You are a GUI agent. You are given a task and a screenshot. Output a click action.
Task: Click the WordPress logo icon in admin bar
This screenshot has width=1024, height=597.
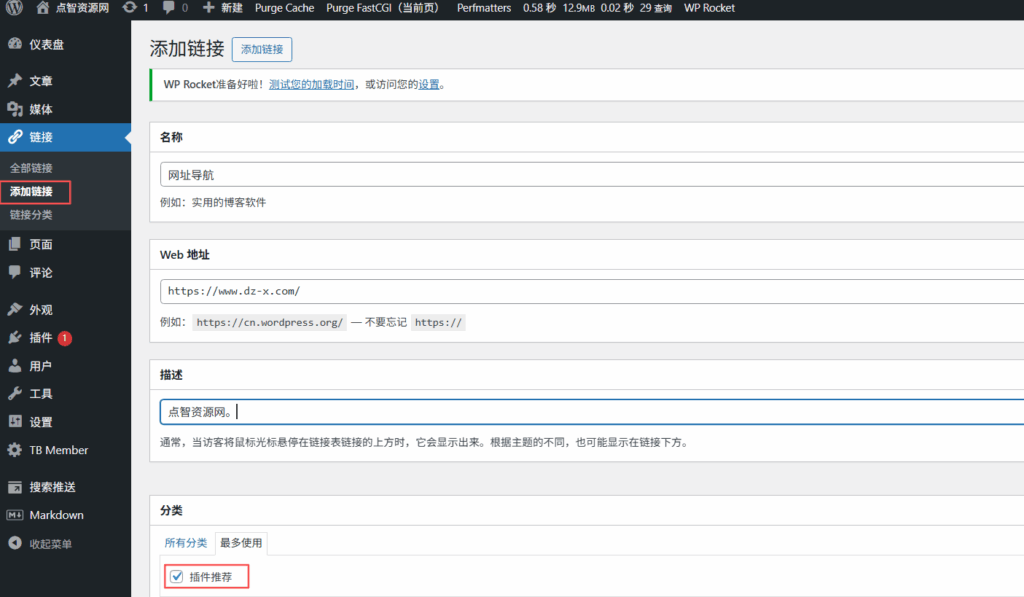(13, 8)
